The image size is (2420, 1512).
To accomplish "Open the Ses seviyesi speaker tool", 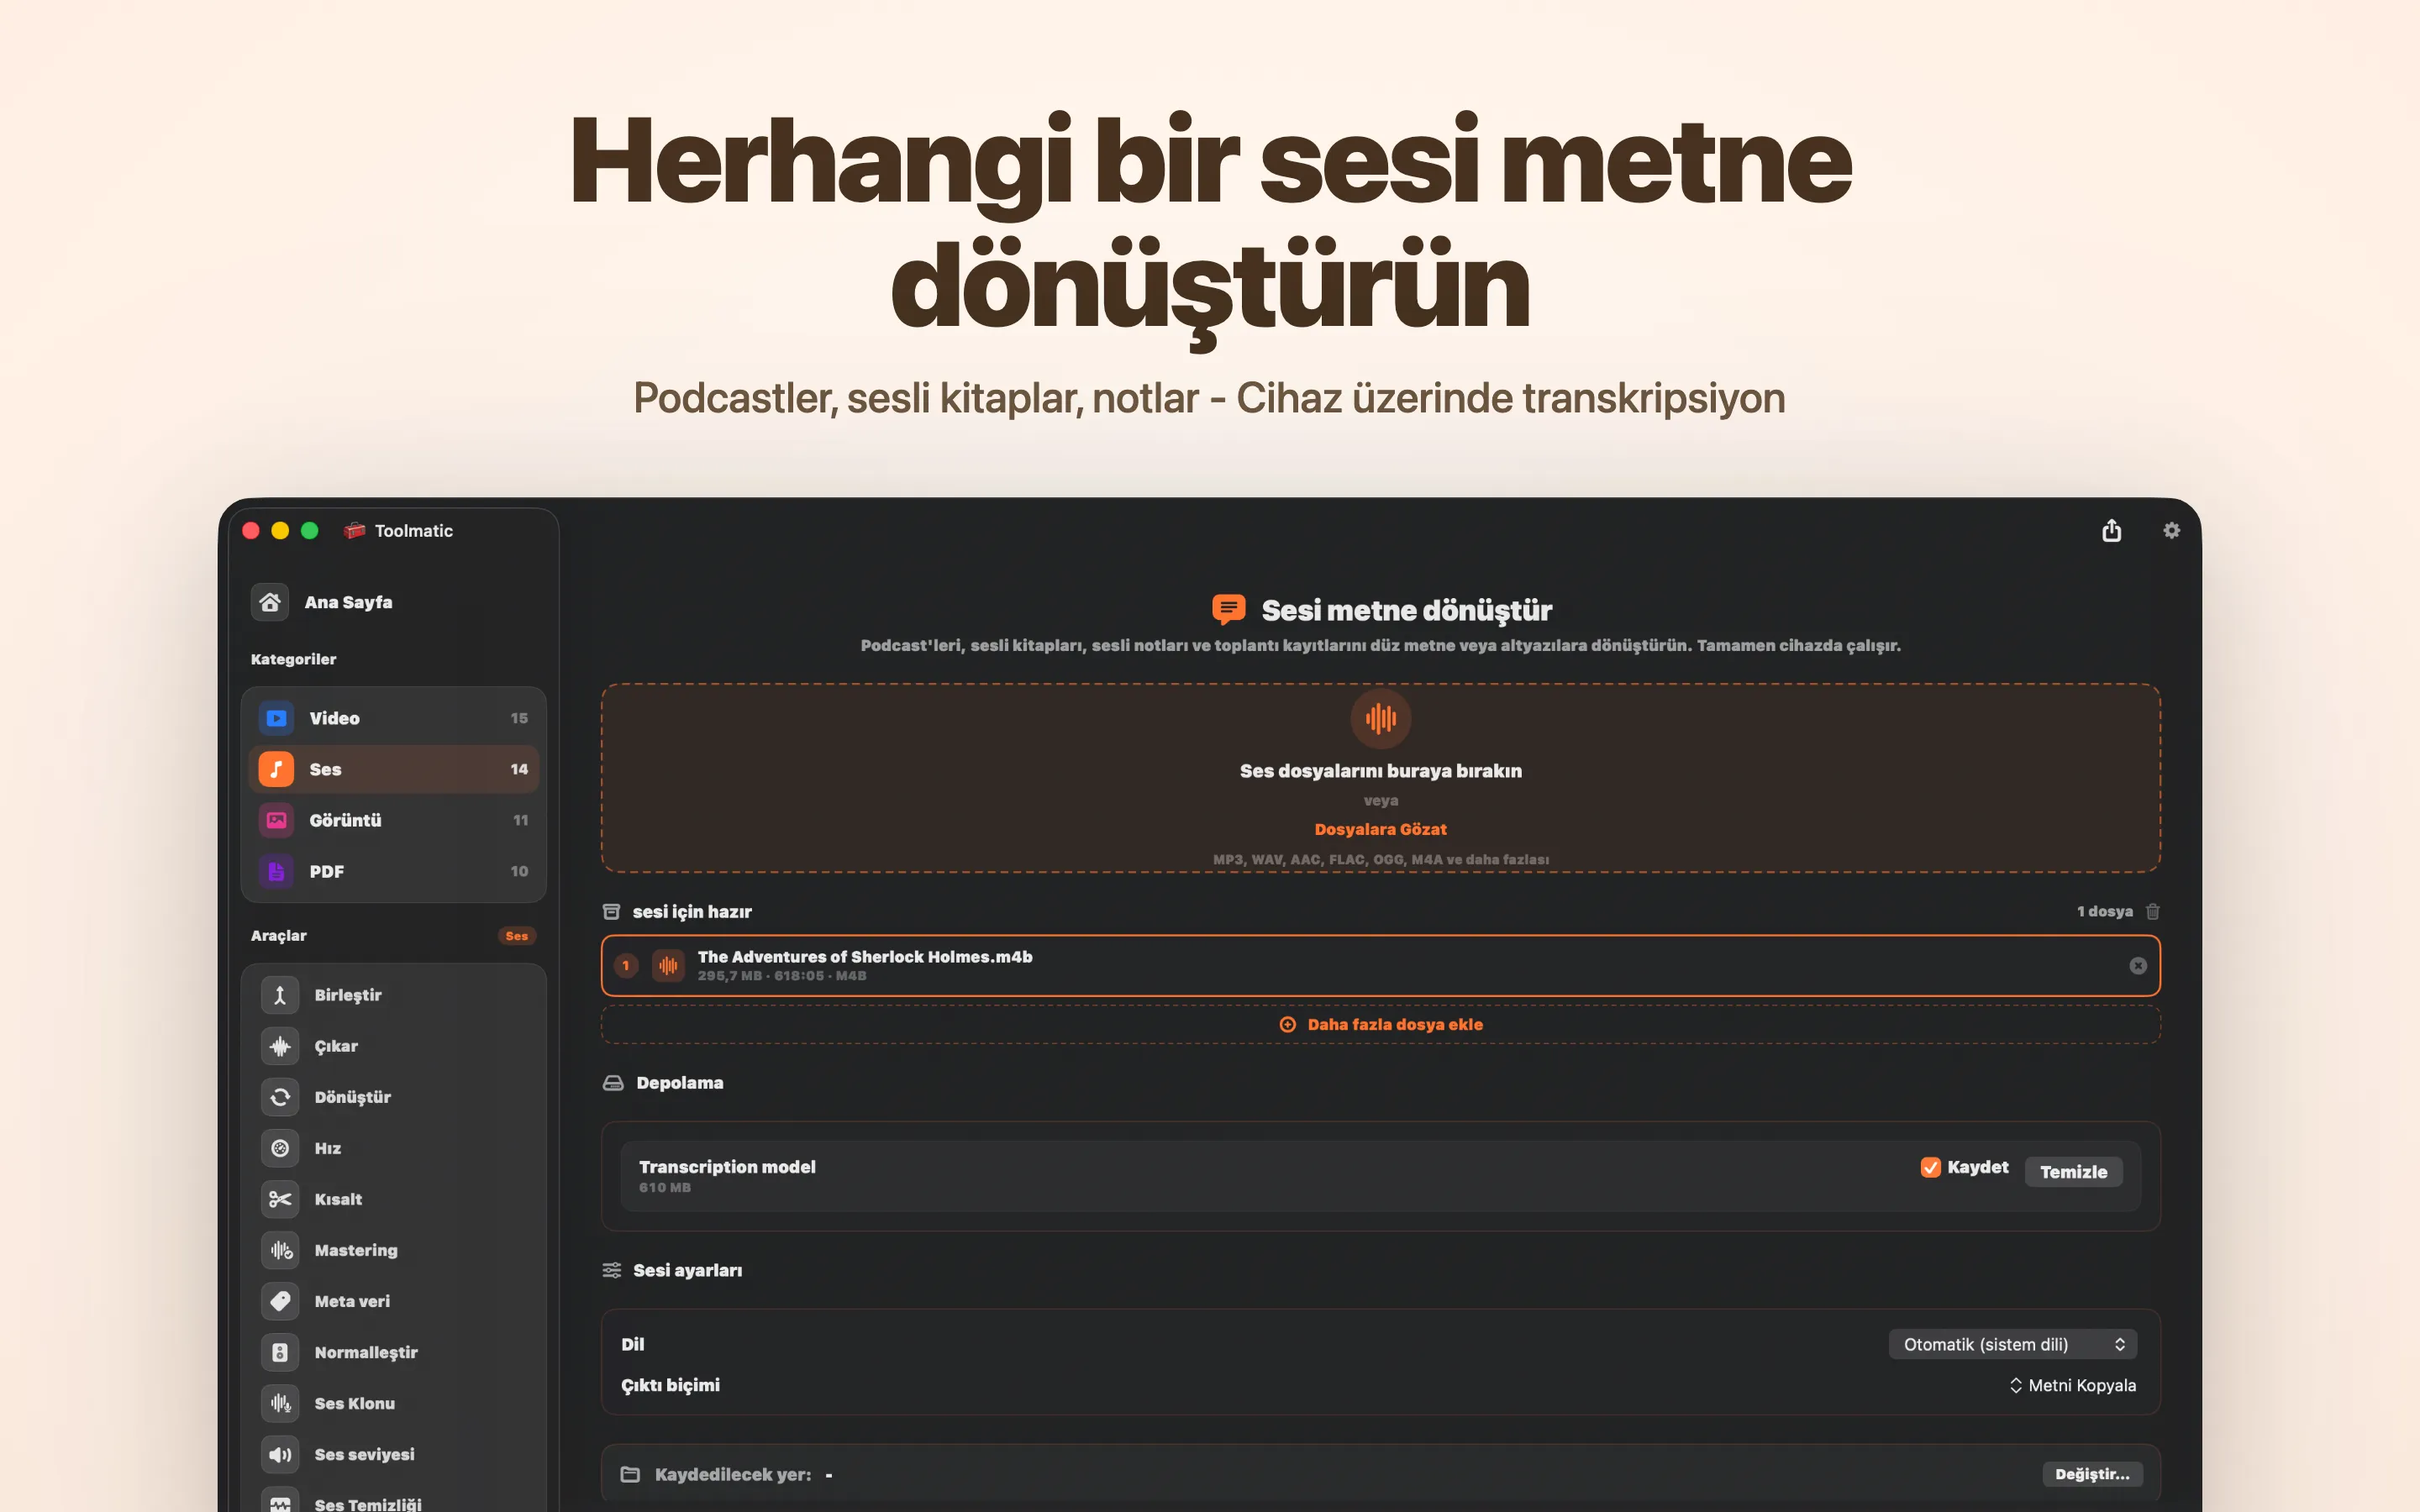I will pos(393,1454).
